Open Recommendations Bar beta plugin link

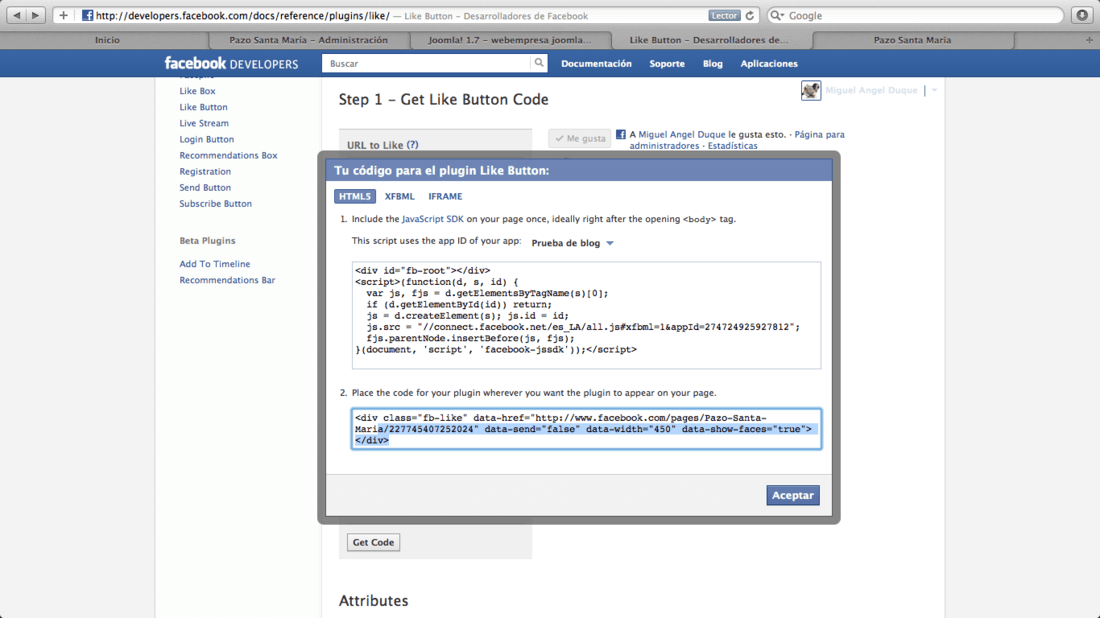[x=227, y=281]
